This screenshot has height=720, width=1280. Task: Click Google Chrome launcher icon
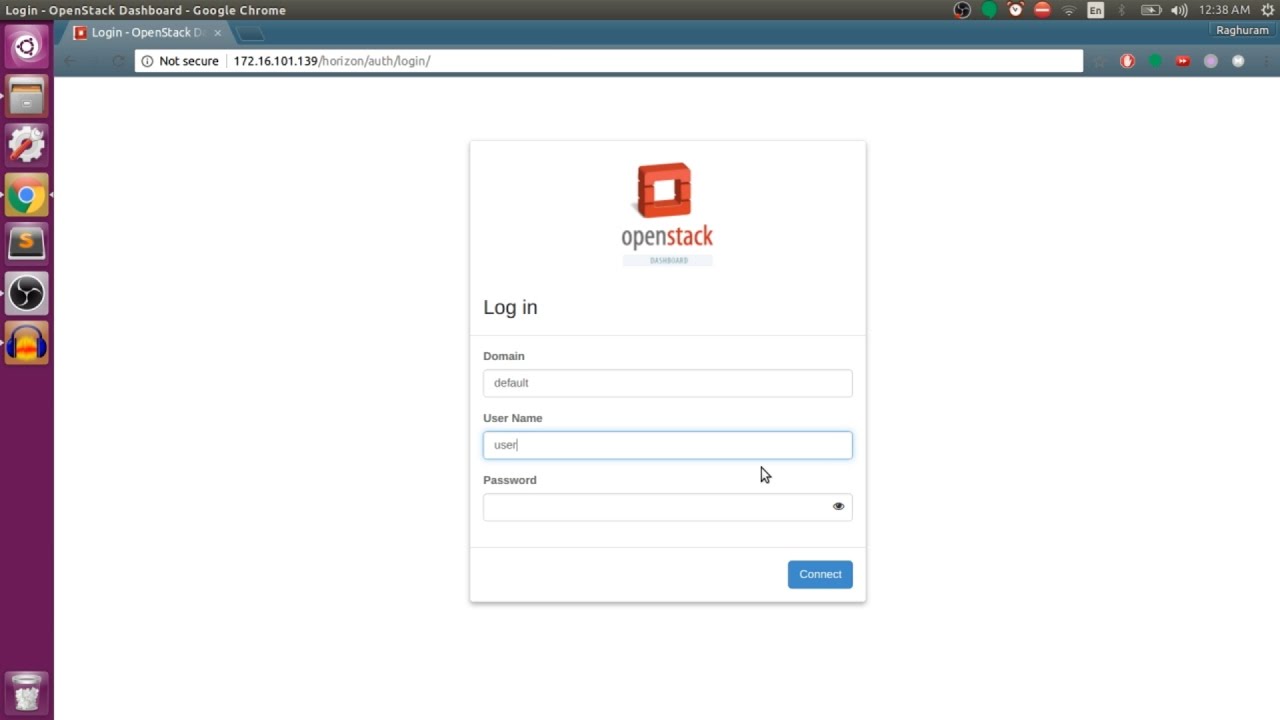tap(26, 195)
